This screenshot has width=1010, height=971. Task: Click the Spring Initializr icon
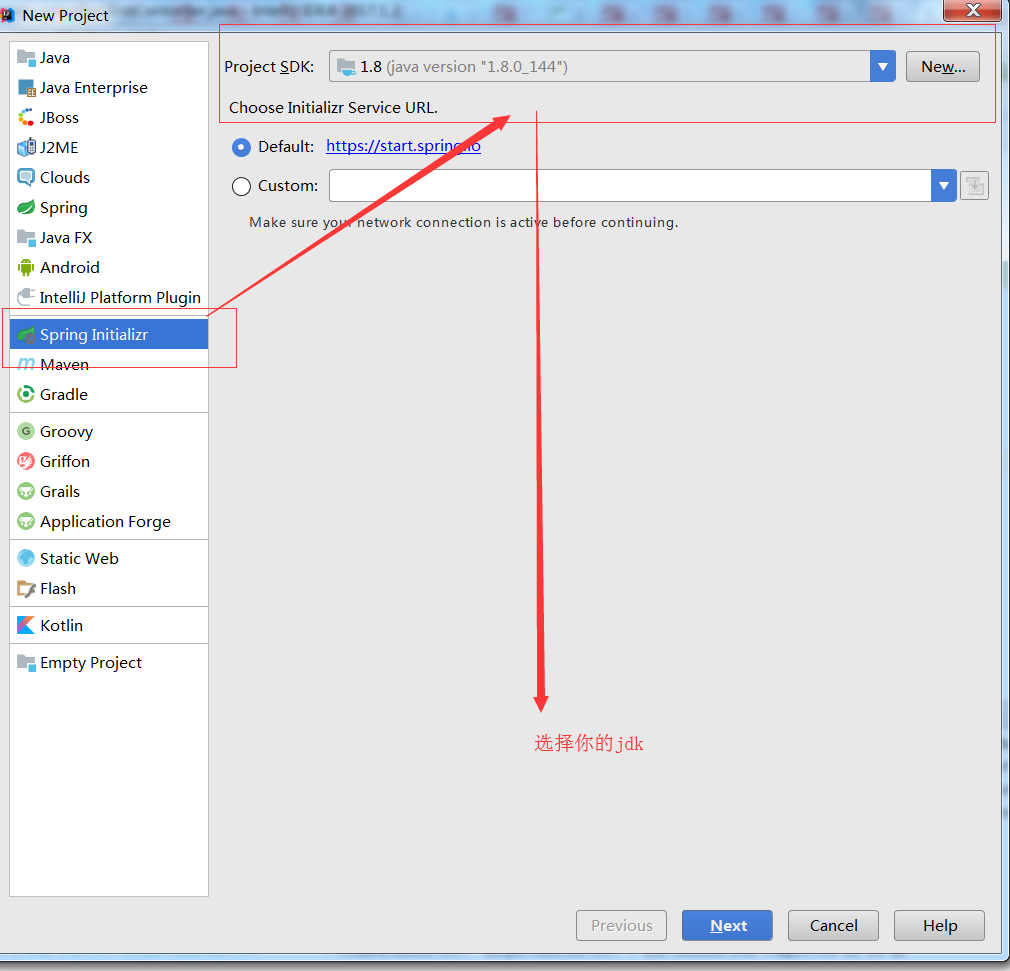(26, 334)
